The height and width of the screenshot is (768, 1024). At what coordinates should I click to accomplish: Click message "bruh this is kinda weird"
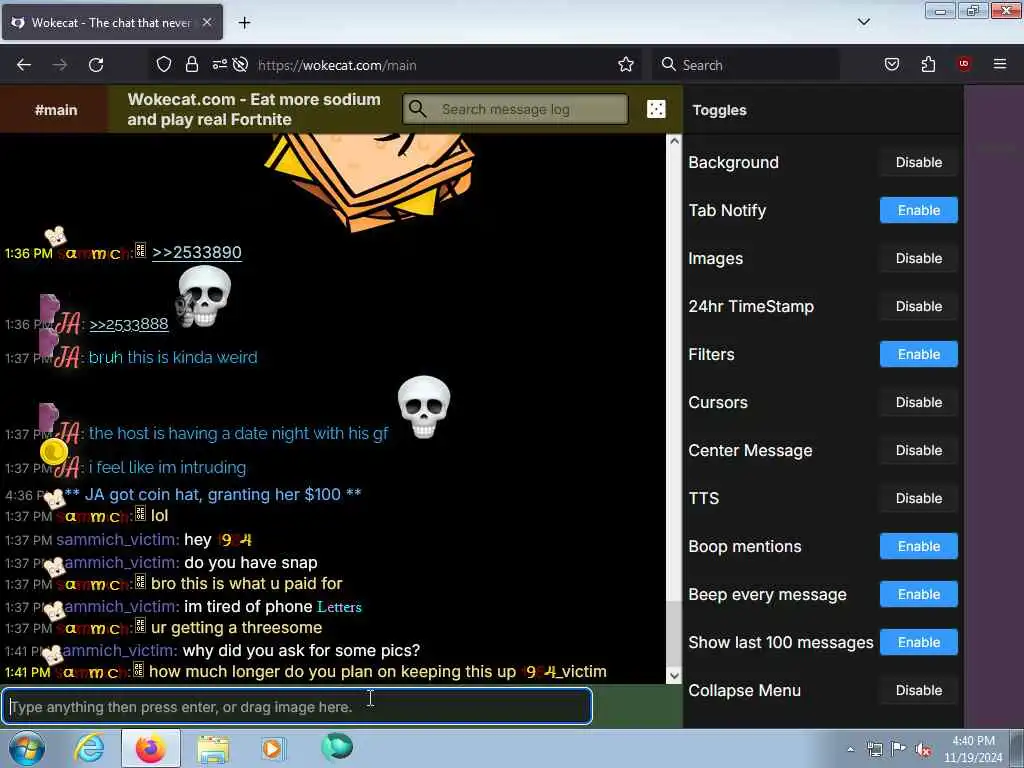coord(173,357)
